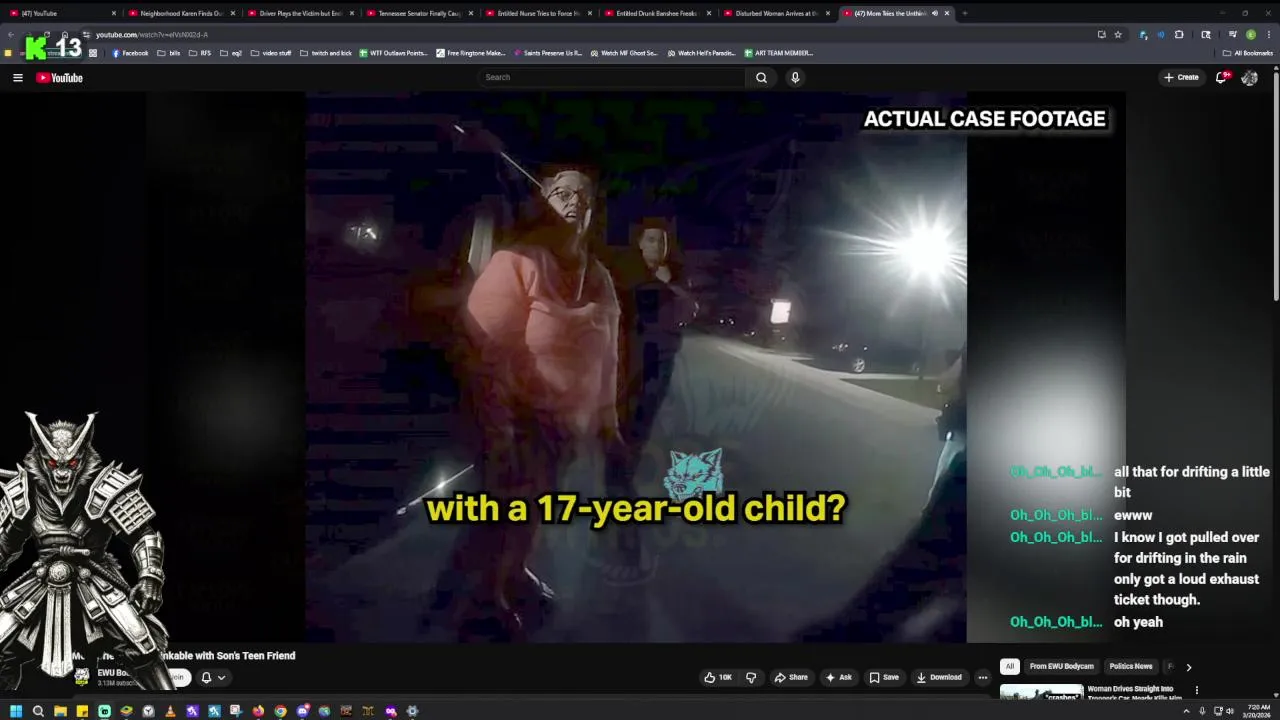Open the video stuff bookmark folder
This screenshot has height=720, width=1280.
[271, 53]
